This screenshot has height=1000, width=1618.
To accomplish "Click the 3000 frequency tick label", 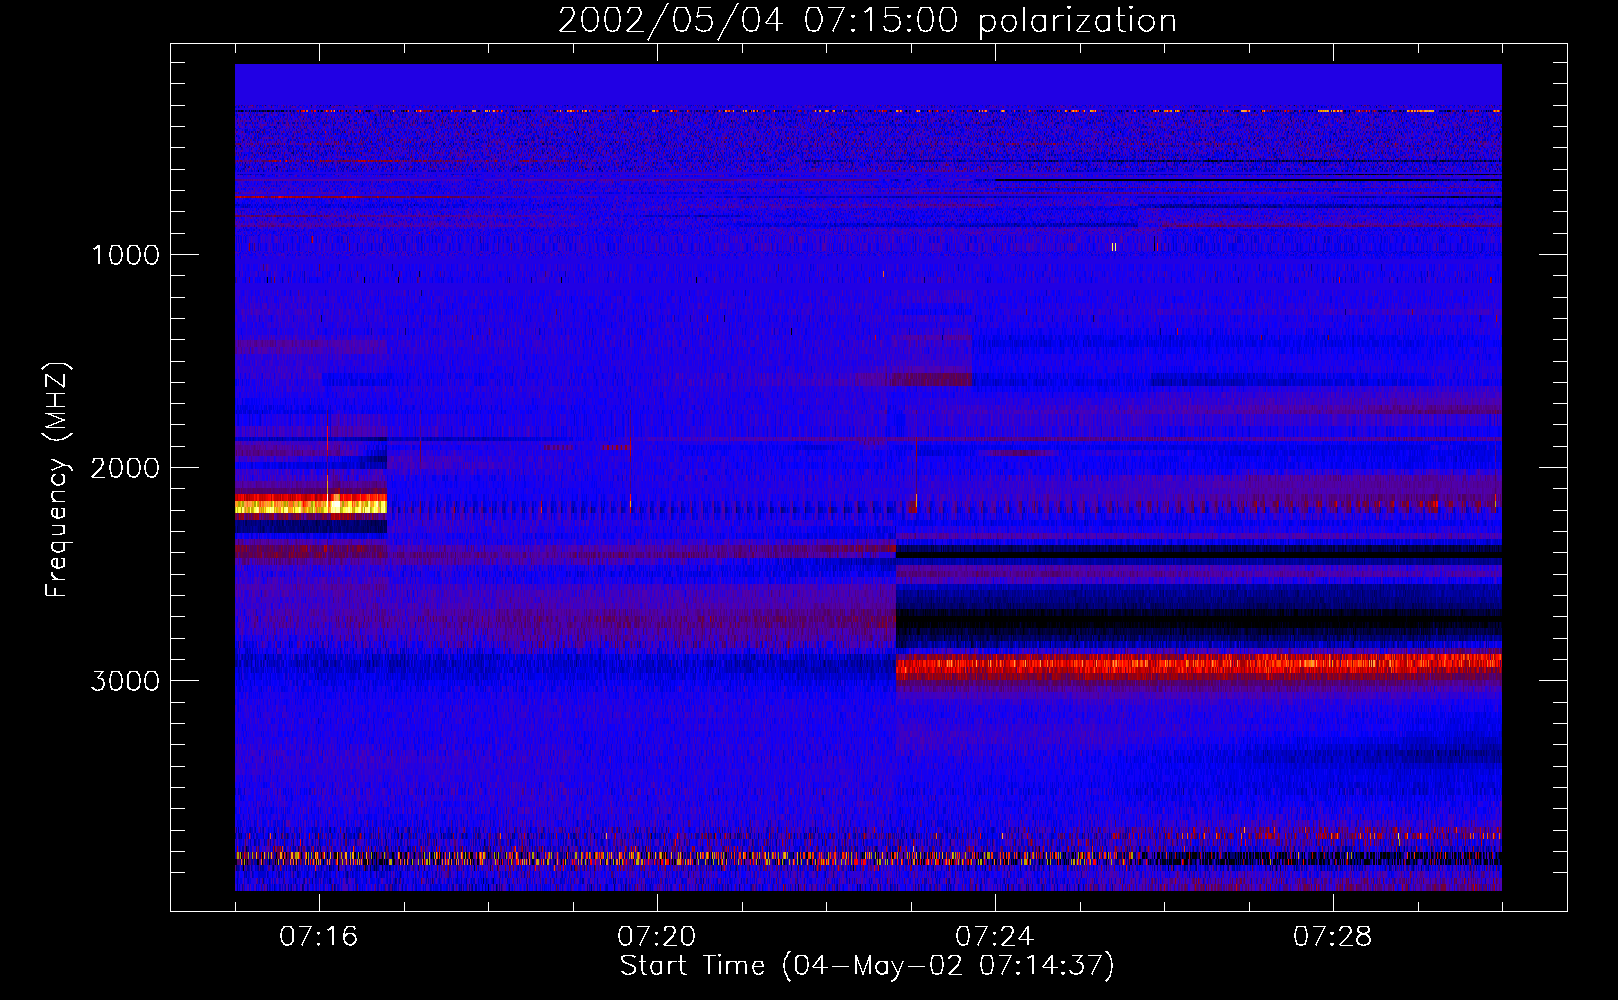I will click(x=125, y=681).
